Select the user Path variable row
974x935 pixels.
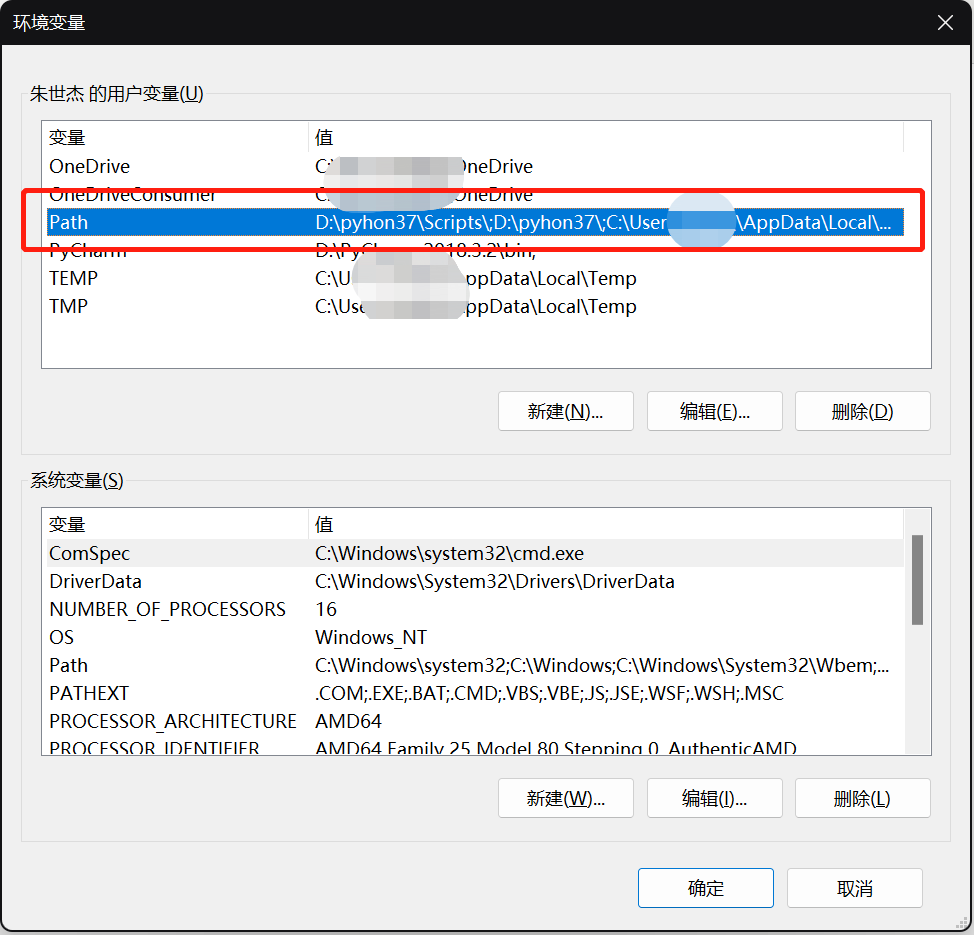[x=475, y=222]
